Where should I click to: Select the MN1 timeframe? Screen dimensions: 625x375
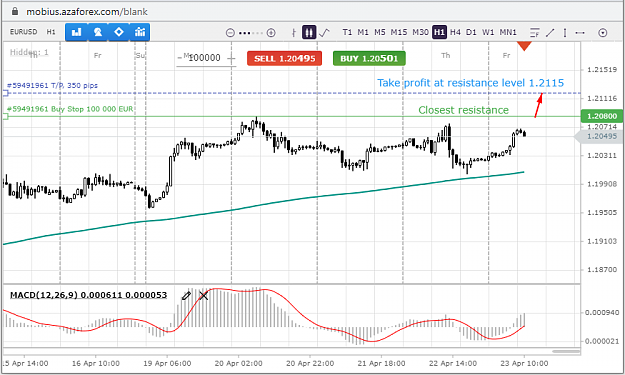coord(508,32)
